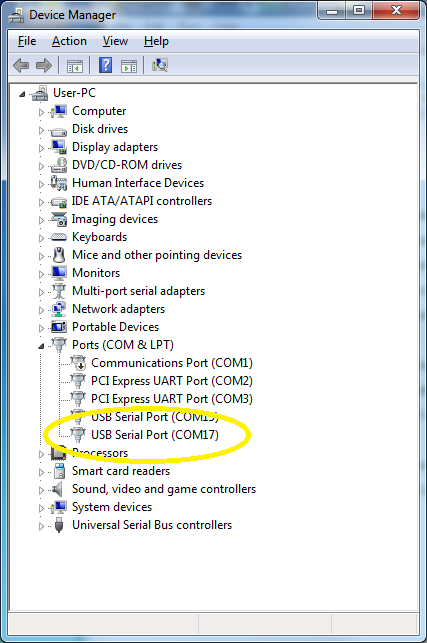Select USB Serial Port (COM17)
The width and height of the screenshot is (427, 643).
155,435
